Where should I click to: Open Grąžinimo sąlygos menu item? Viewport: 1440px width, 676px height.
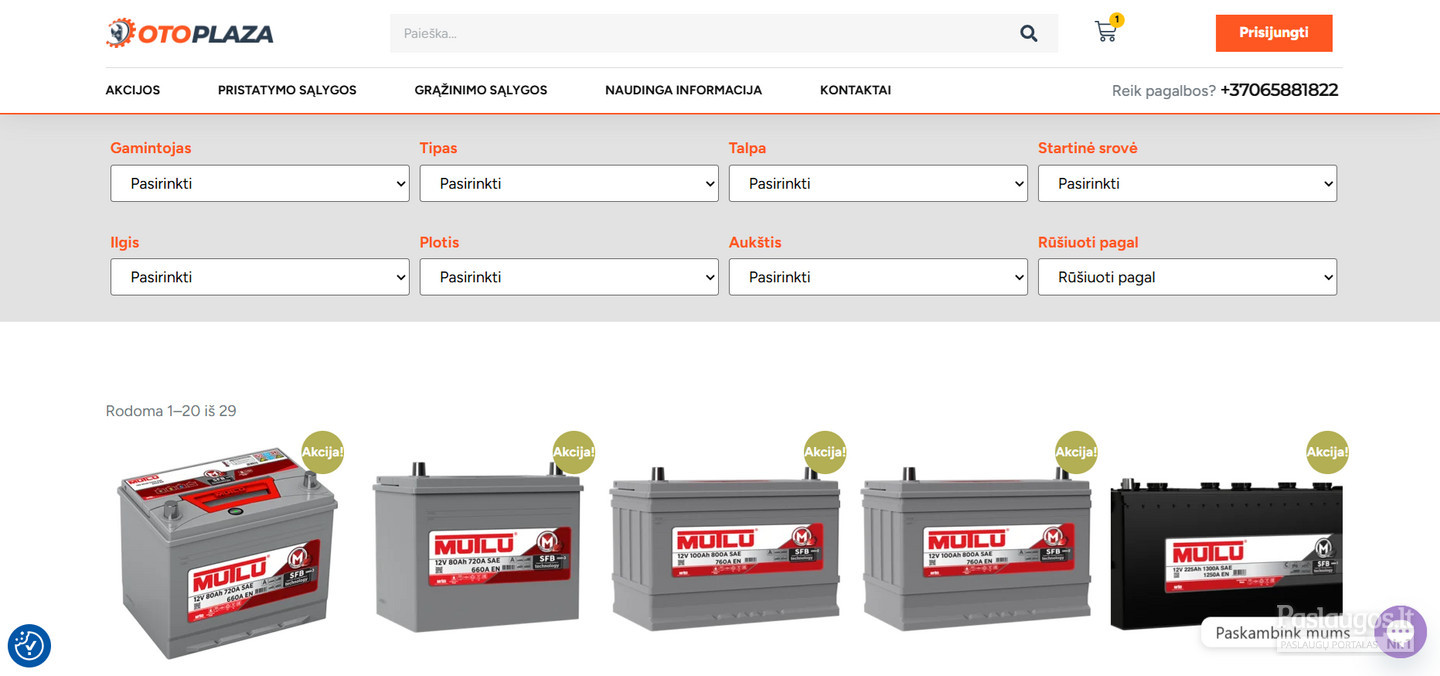(481, 90)
